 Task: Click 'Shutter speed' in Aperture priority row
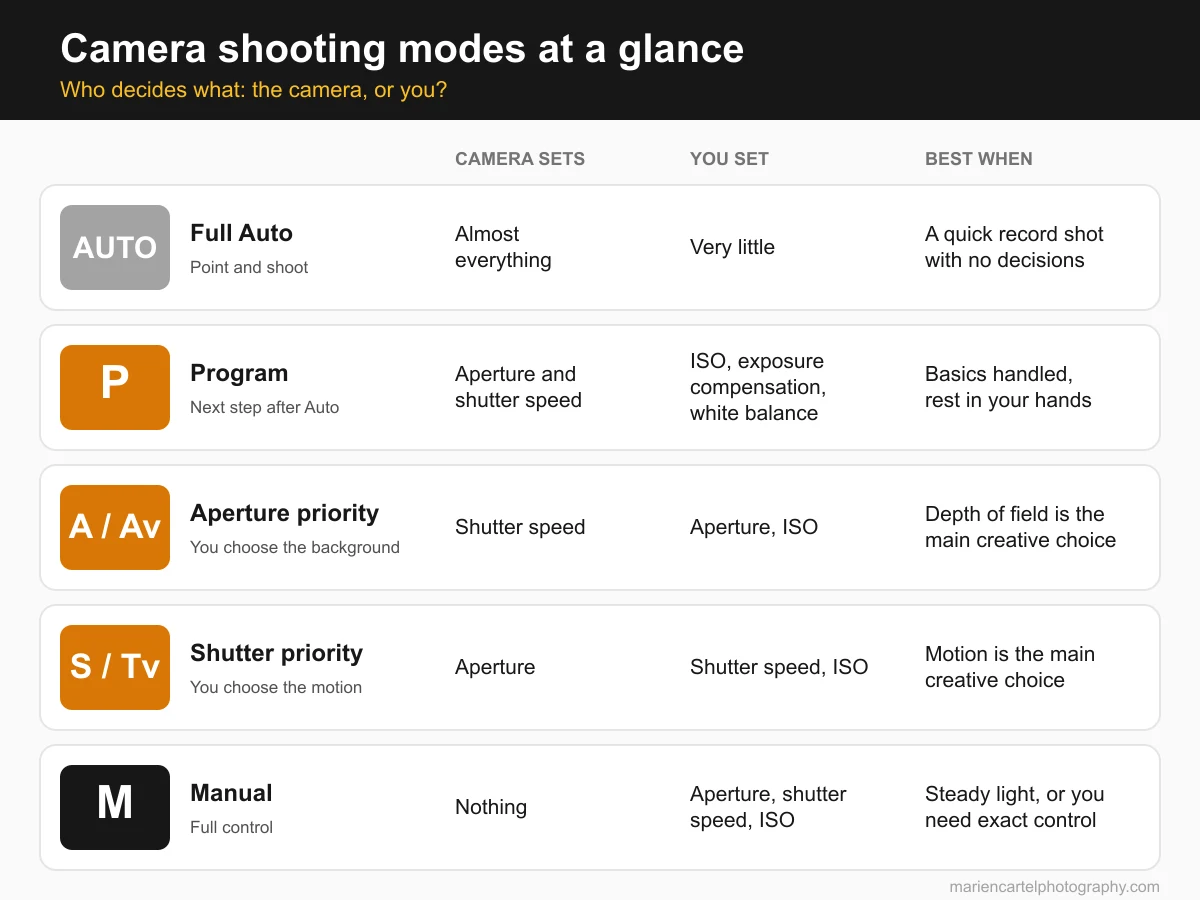tap(520, 527)
